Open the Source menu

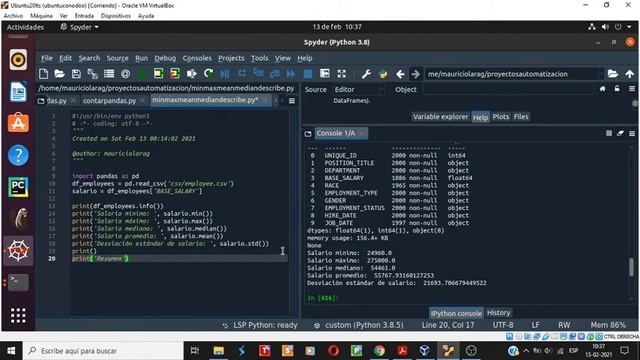point(118,58)
